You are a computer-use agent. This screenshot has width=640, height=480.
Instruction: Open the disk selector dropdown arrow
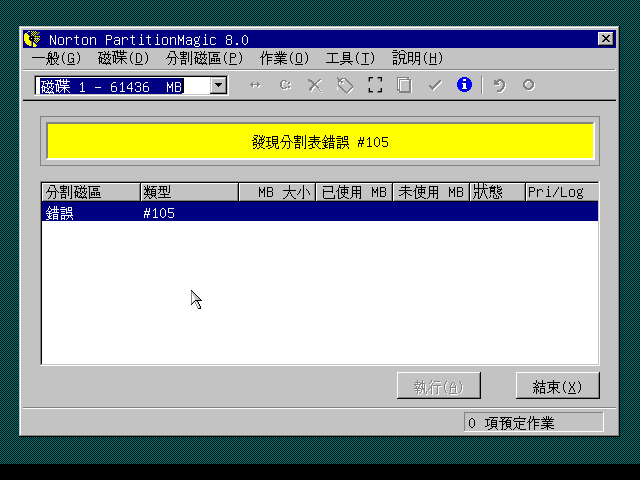218,85
